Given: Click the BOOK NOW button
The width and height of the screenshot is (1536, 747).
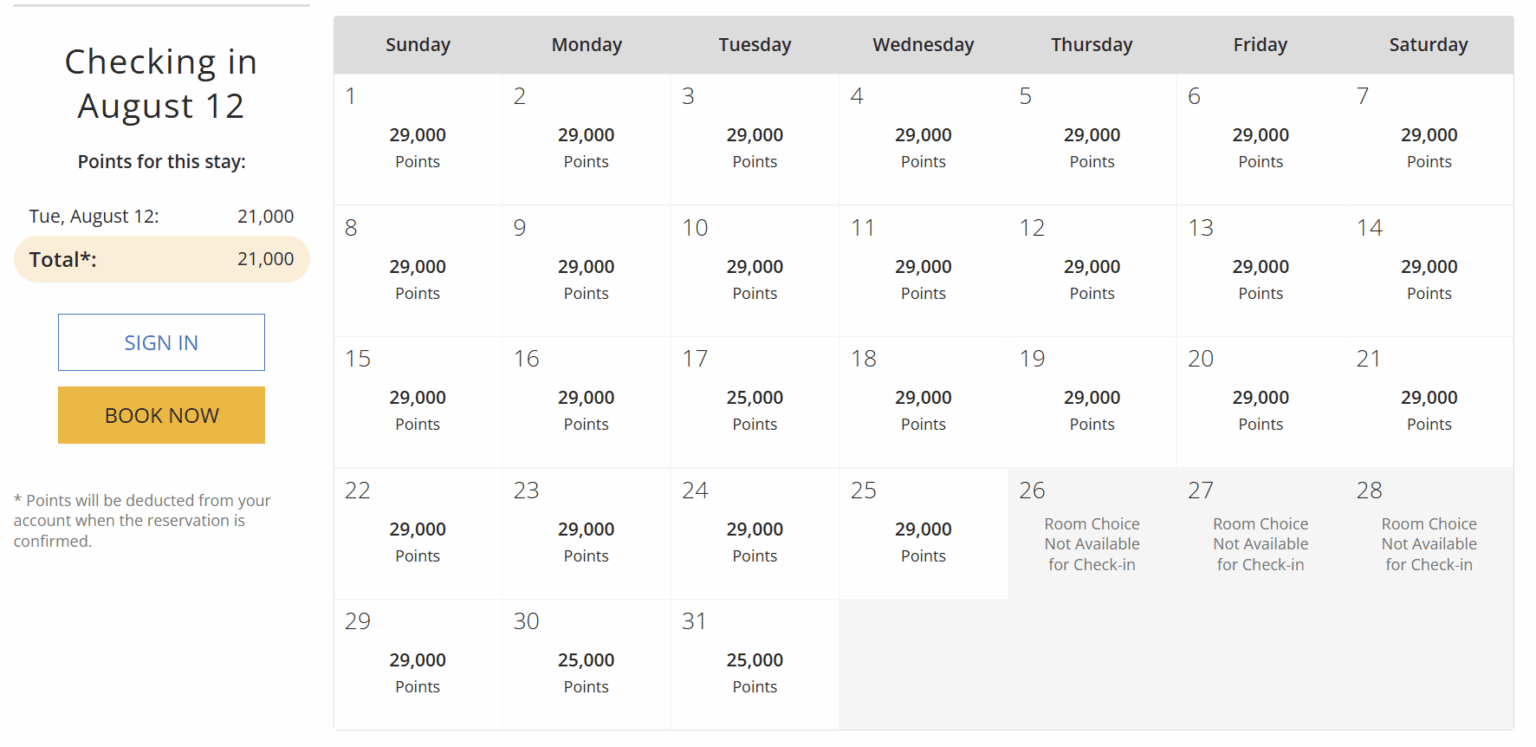Looking at the screenshot, I should [161, 415].
